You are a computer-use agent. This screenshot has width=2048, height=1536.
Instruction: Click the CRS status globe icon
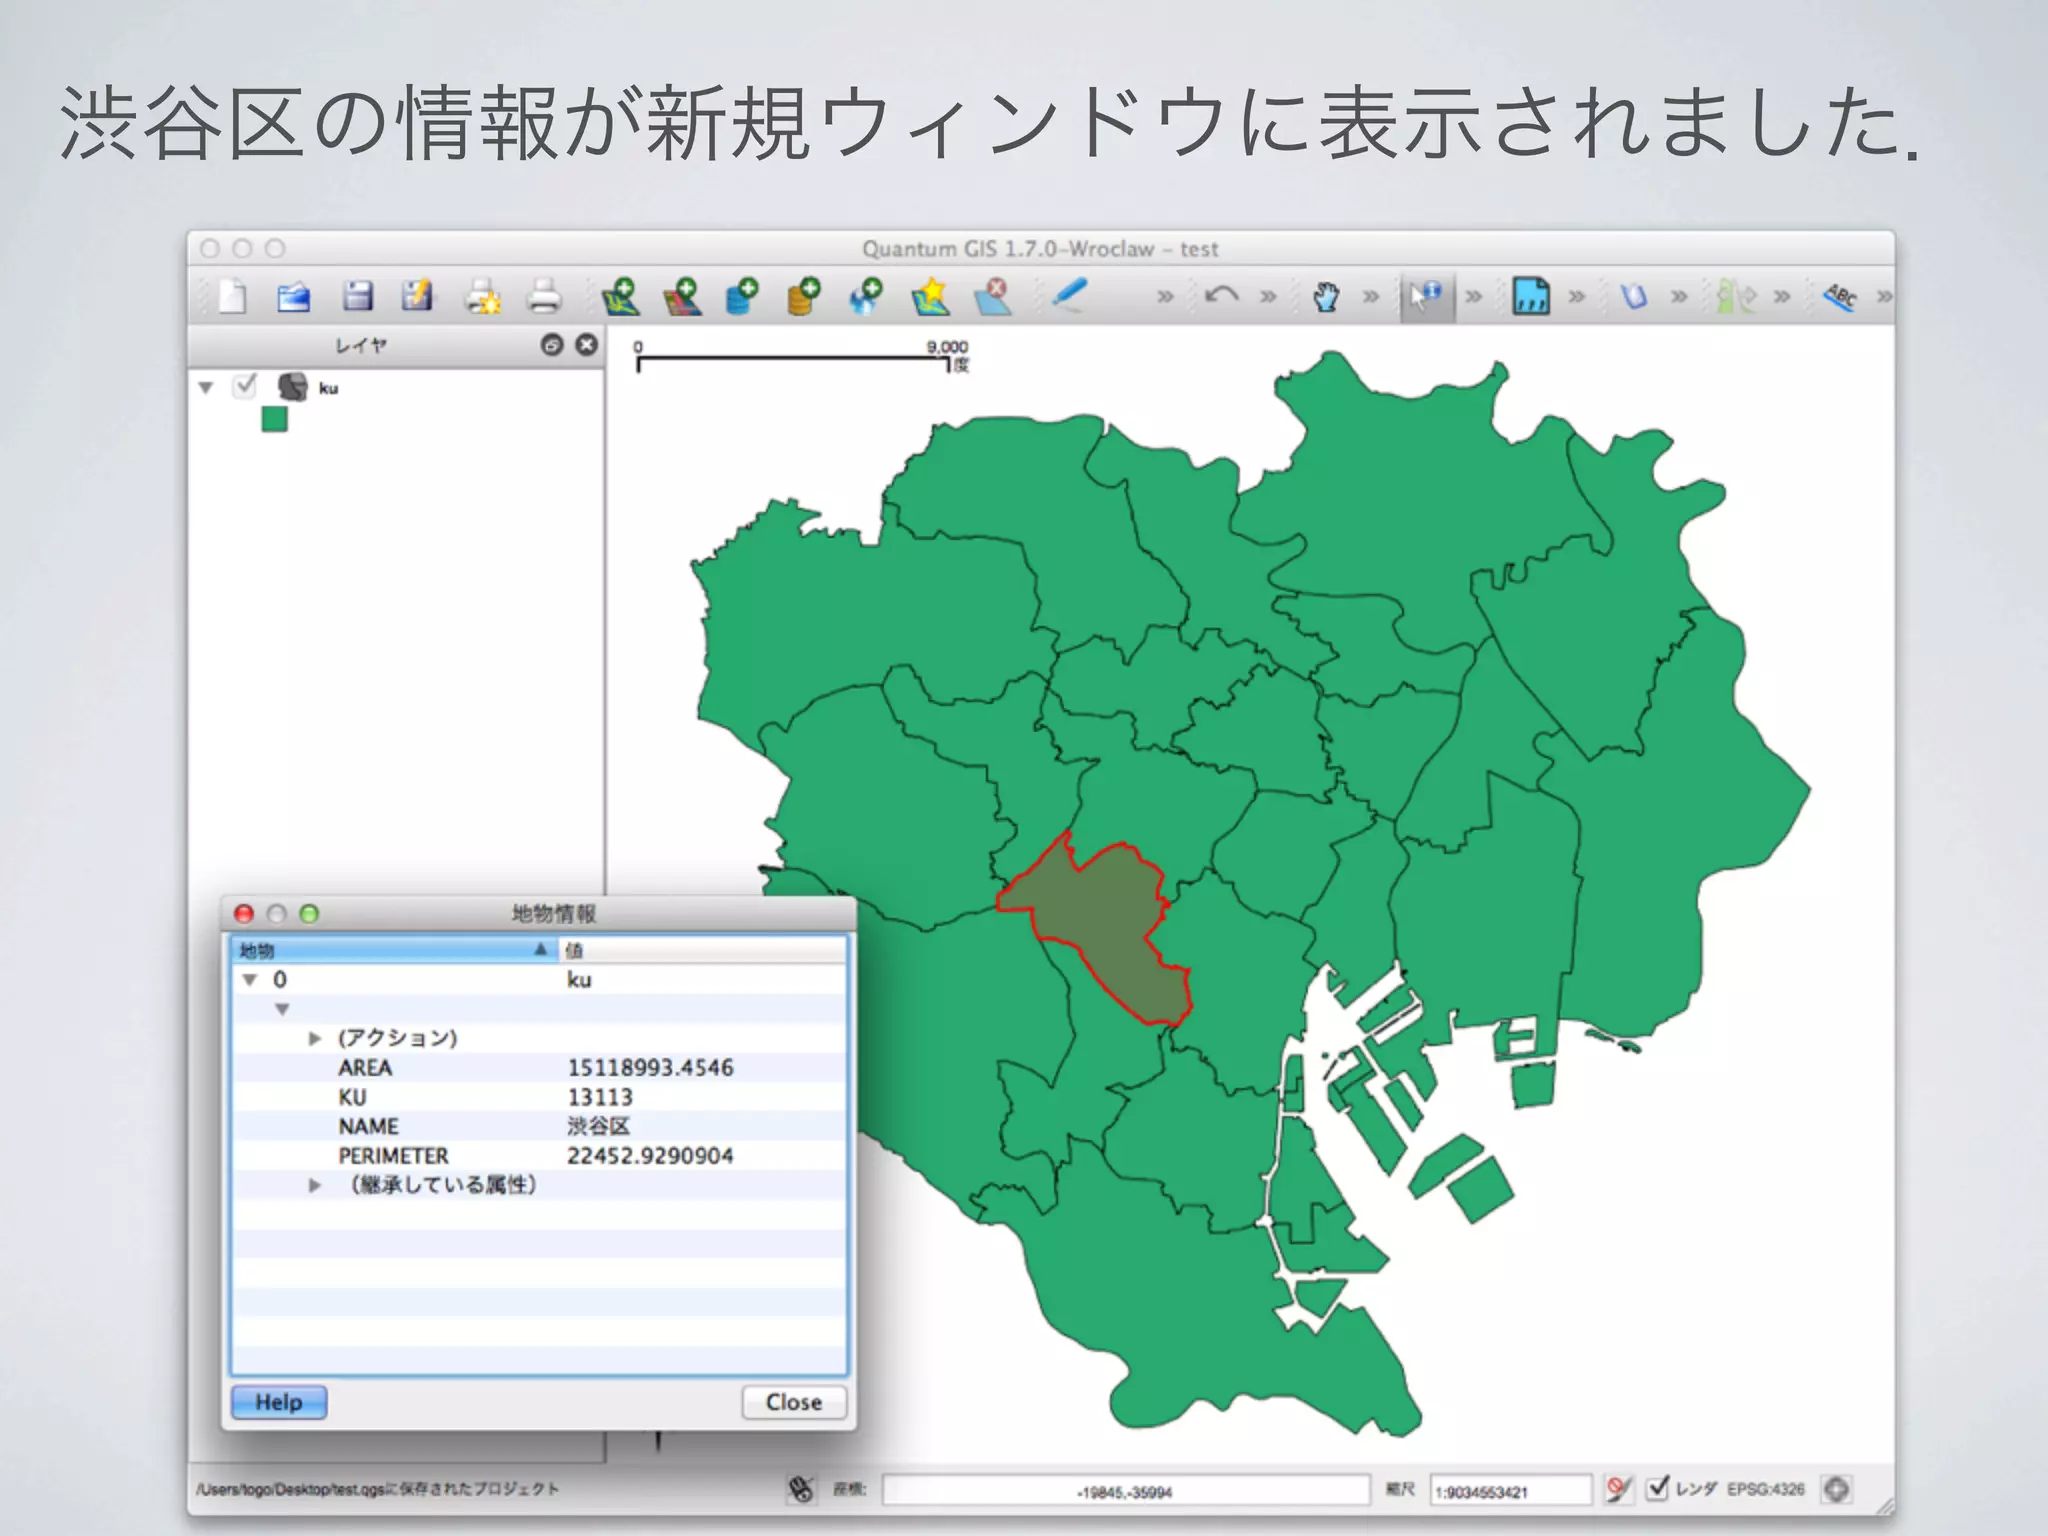(x=1836, y=1489)
